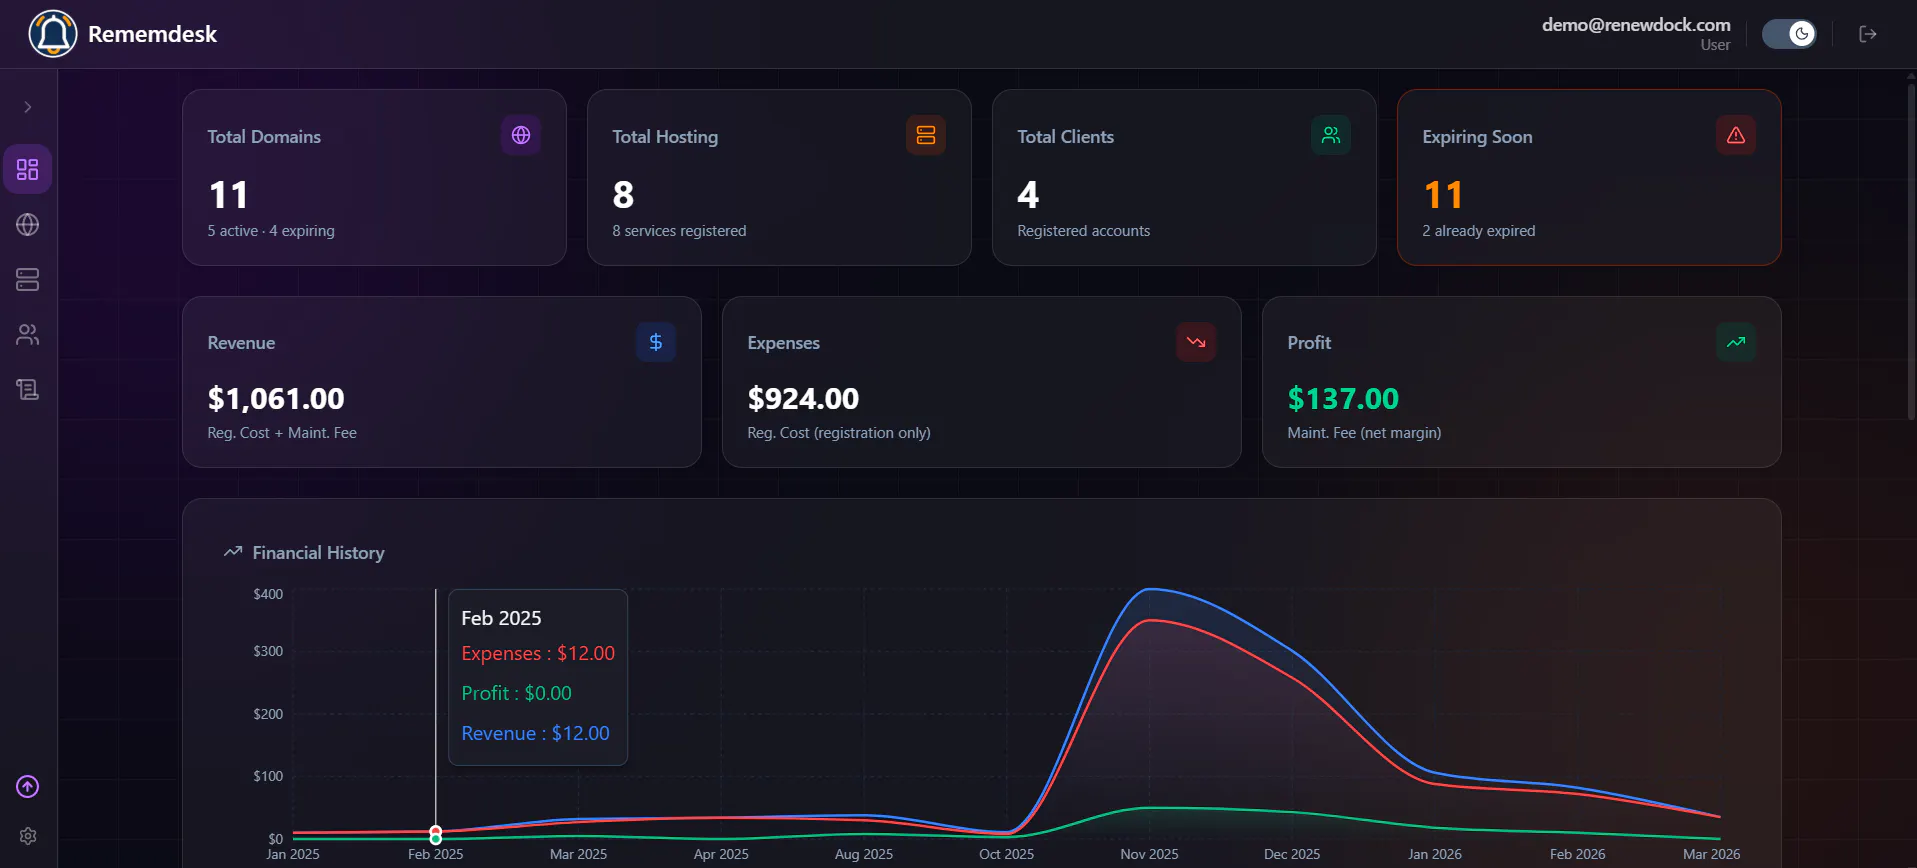The height and width of the screenshot is (868, 1917).
Task: Click the Oct 2025 x-axis label
Action: (x=1006, y=854)
